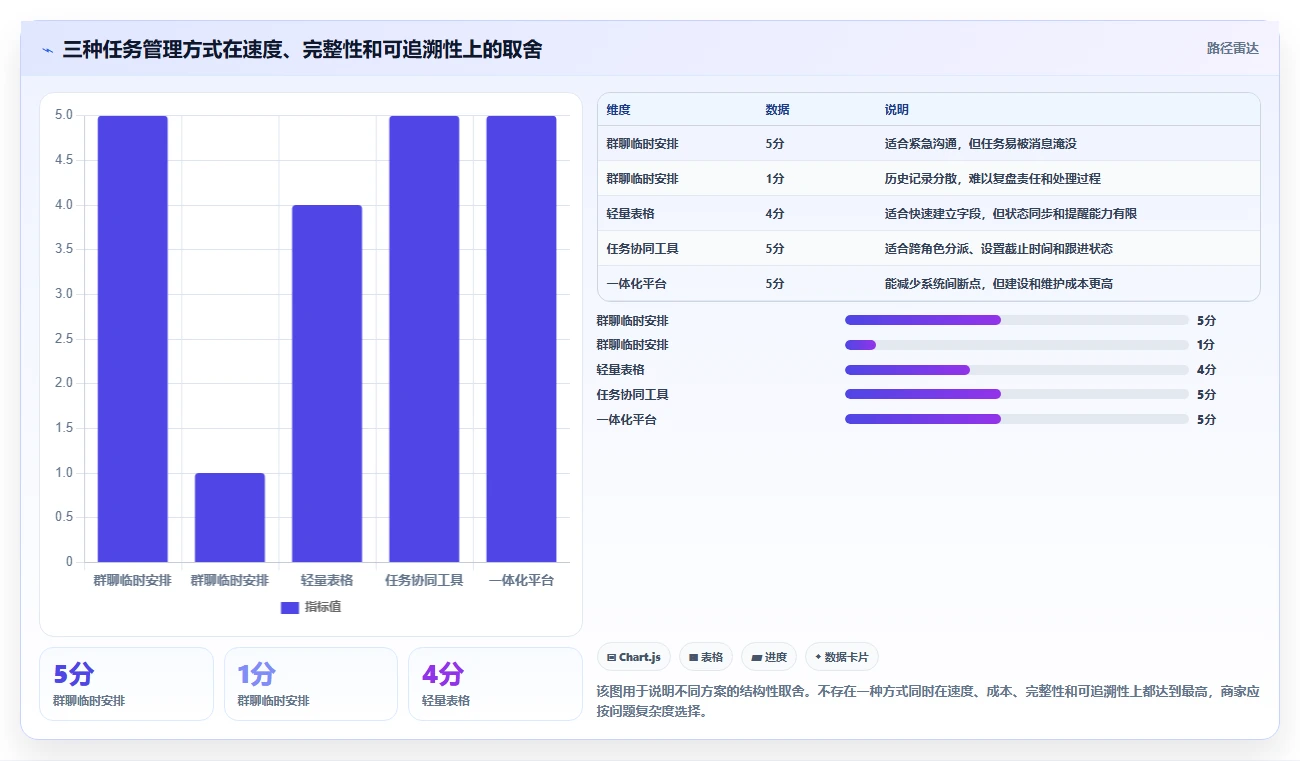Open the 1分 群聊临时安排 data card

(x=311, y=684)
